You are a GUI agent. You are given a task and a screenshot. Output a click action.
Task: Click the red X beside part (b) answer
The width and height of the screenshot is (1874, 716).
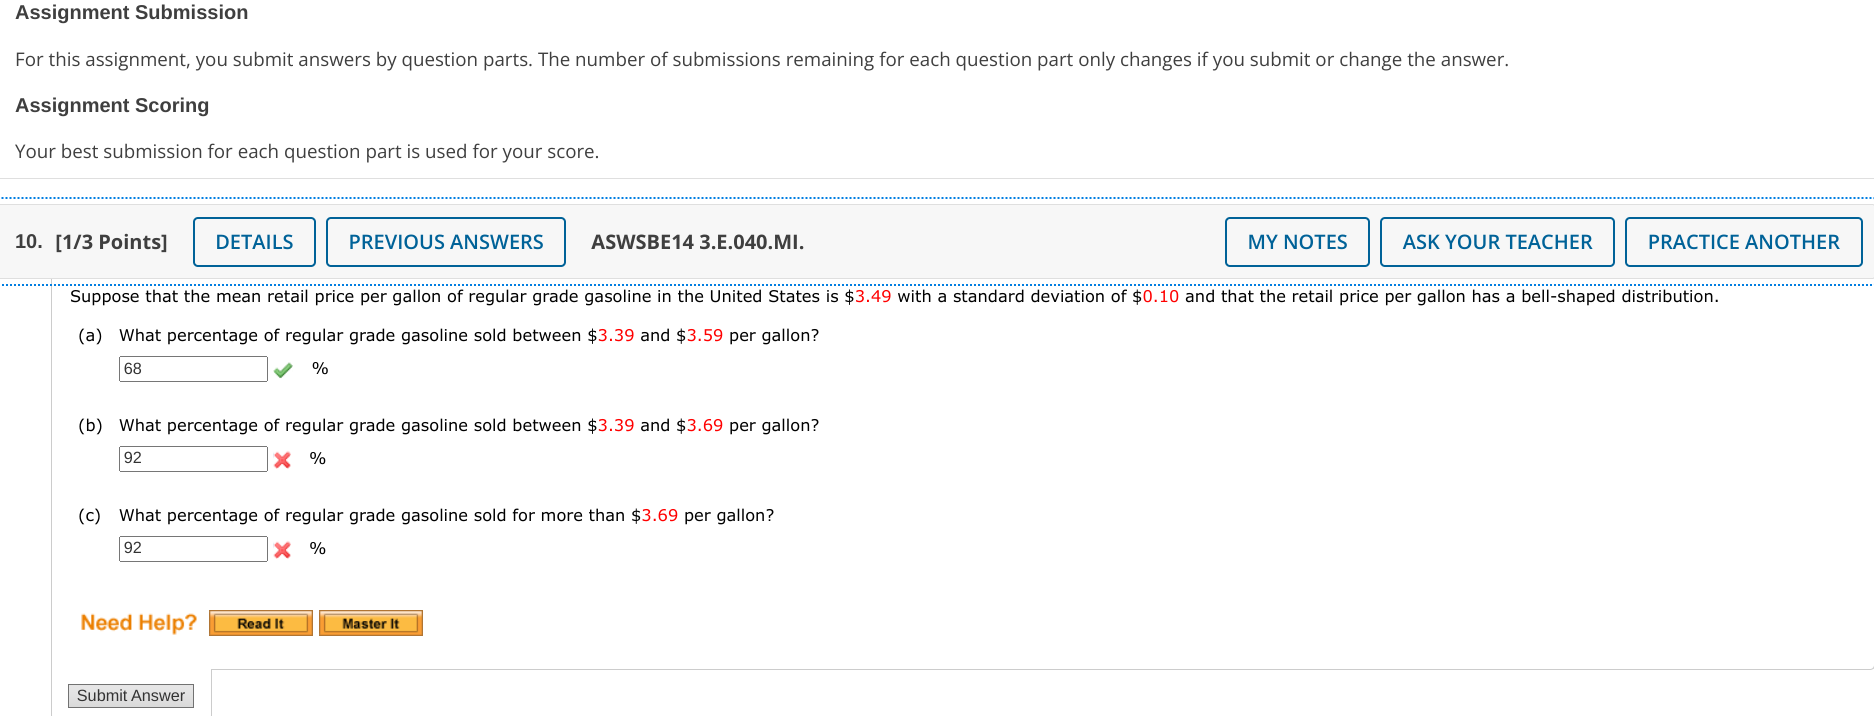coord(282,459)
